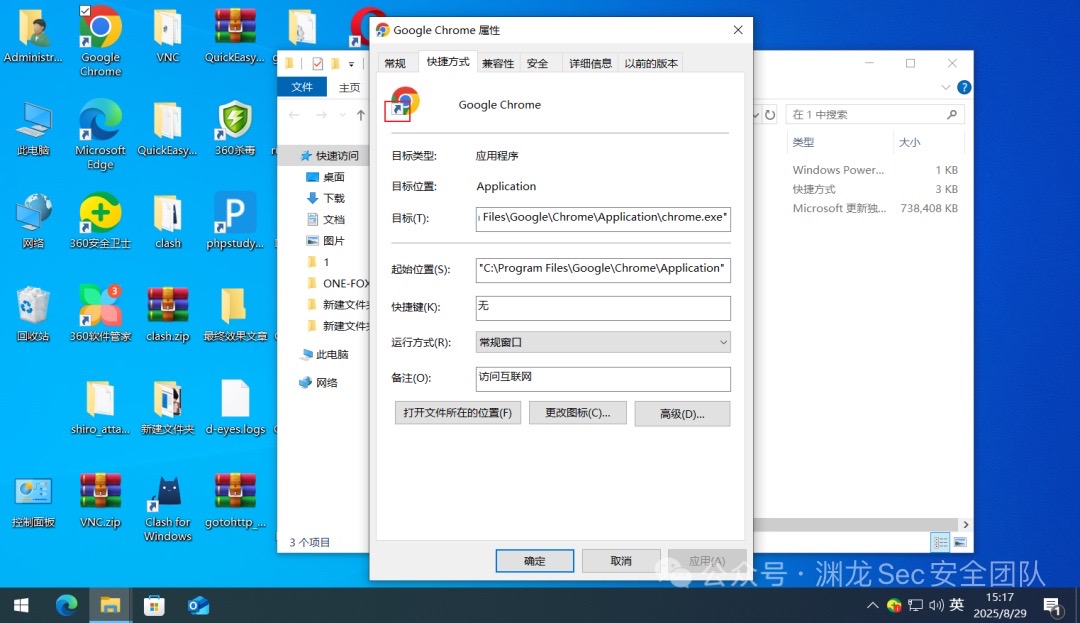Open the Administrator folder on the desktop
The image size is (1080, 623).
tap(33, 34)
